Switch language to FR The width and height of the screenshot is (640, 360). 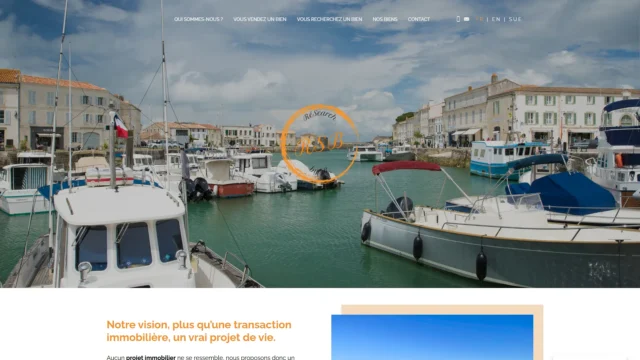coord(480,19)
